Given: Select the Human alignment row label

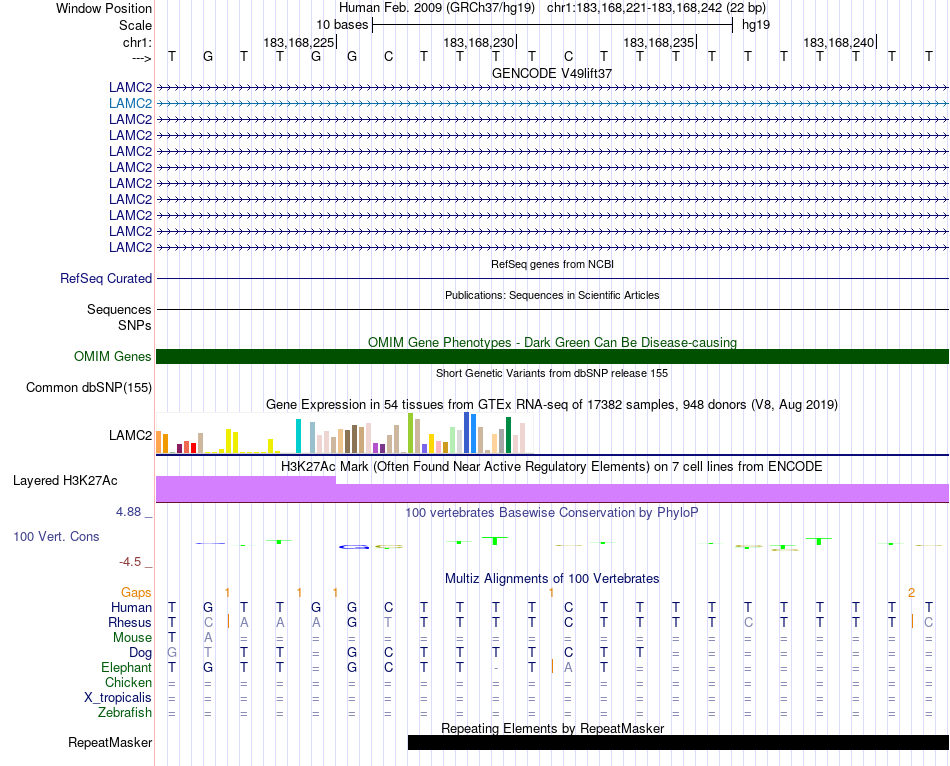Looking at the screenshot, I should (131, 608).
